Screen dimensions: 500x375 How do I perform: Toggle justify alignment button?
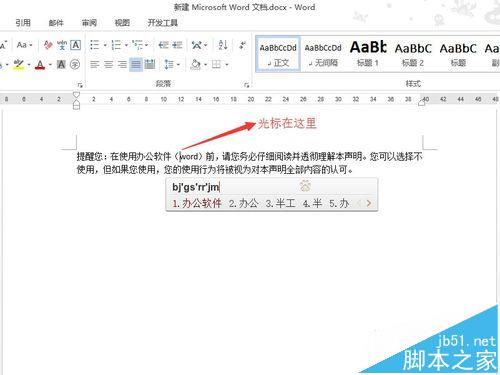(x=136, y=64)
